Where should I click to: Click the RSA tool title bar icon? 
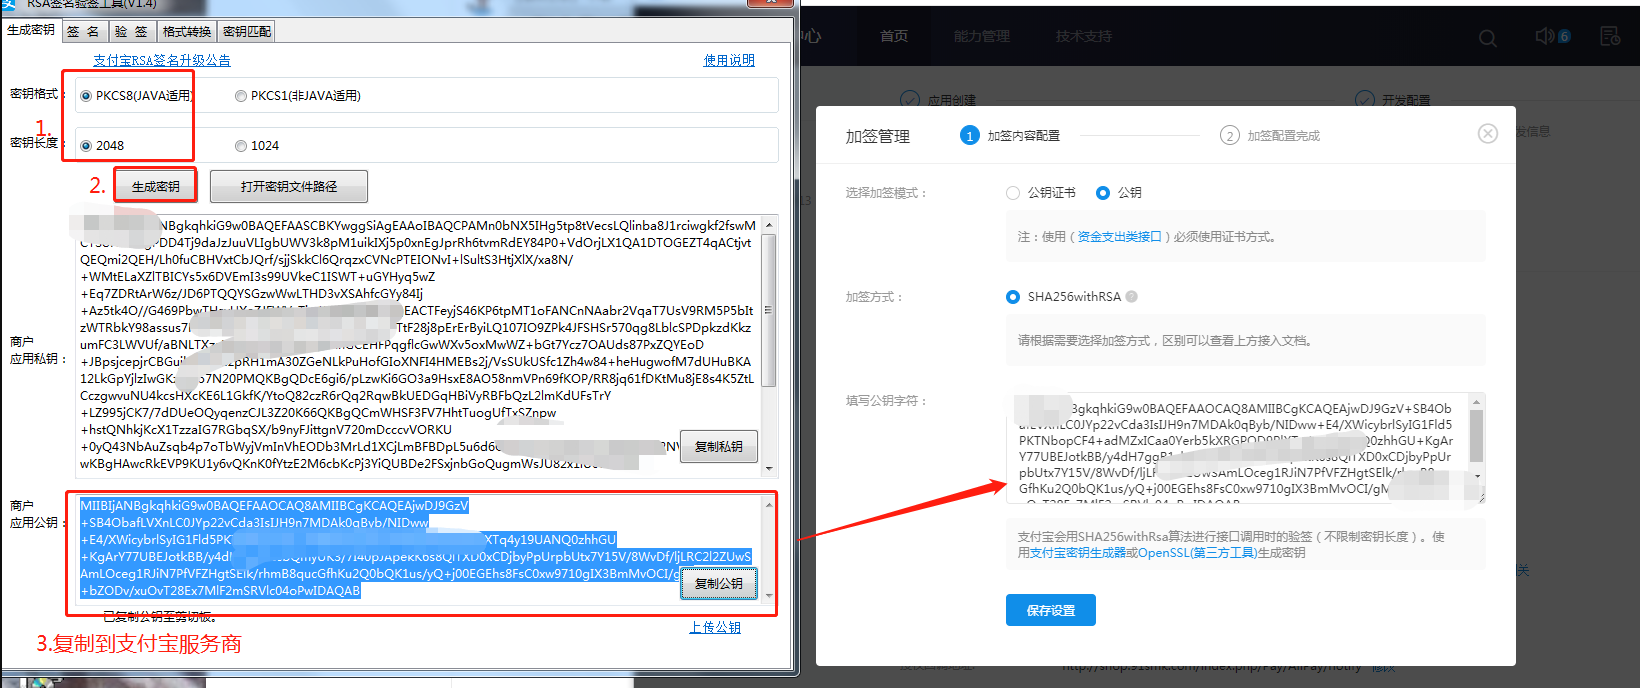coord(9,4)
